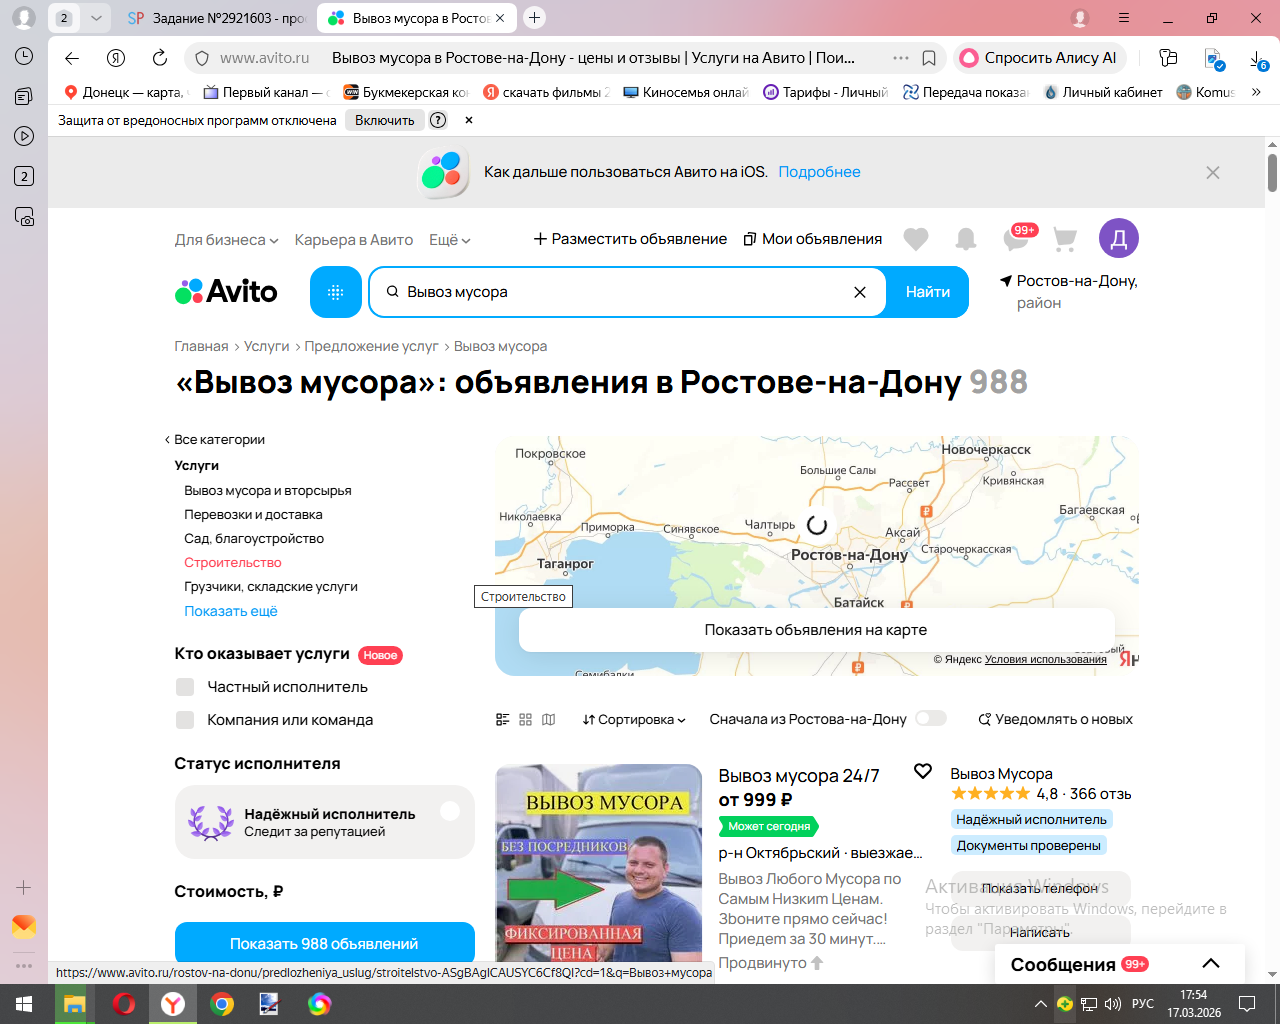
Task: Open Avito messages icon with 99+ badge
Action: click(1018, 238)
